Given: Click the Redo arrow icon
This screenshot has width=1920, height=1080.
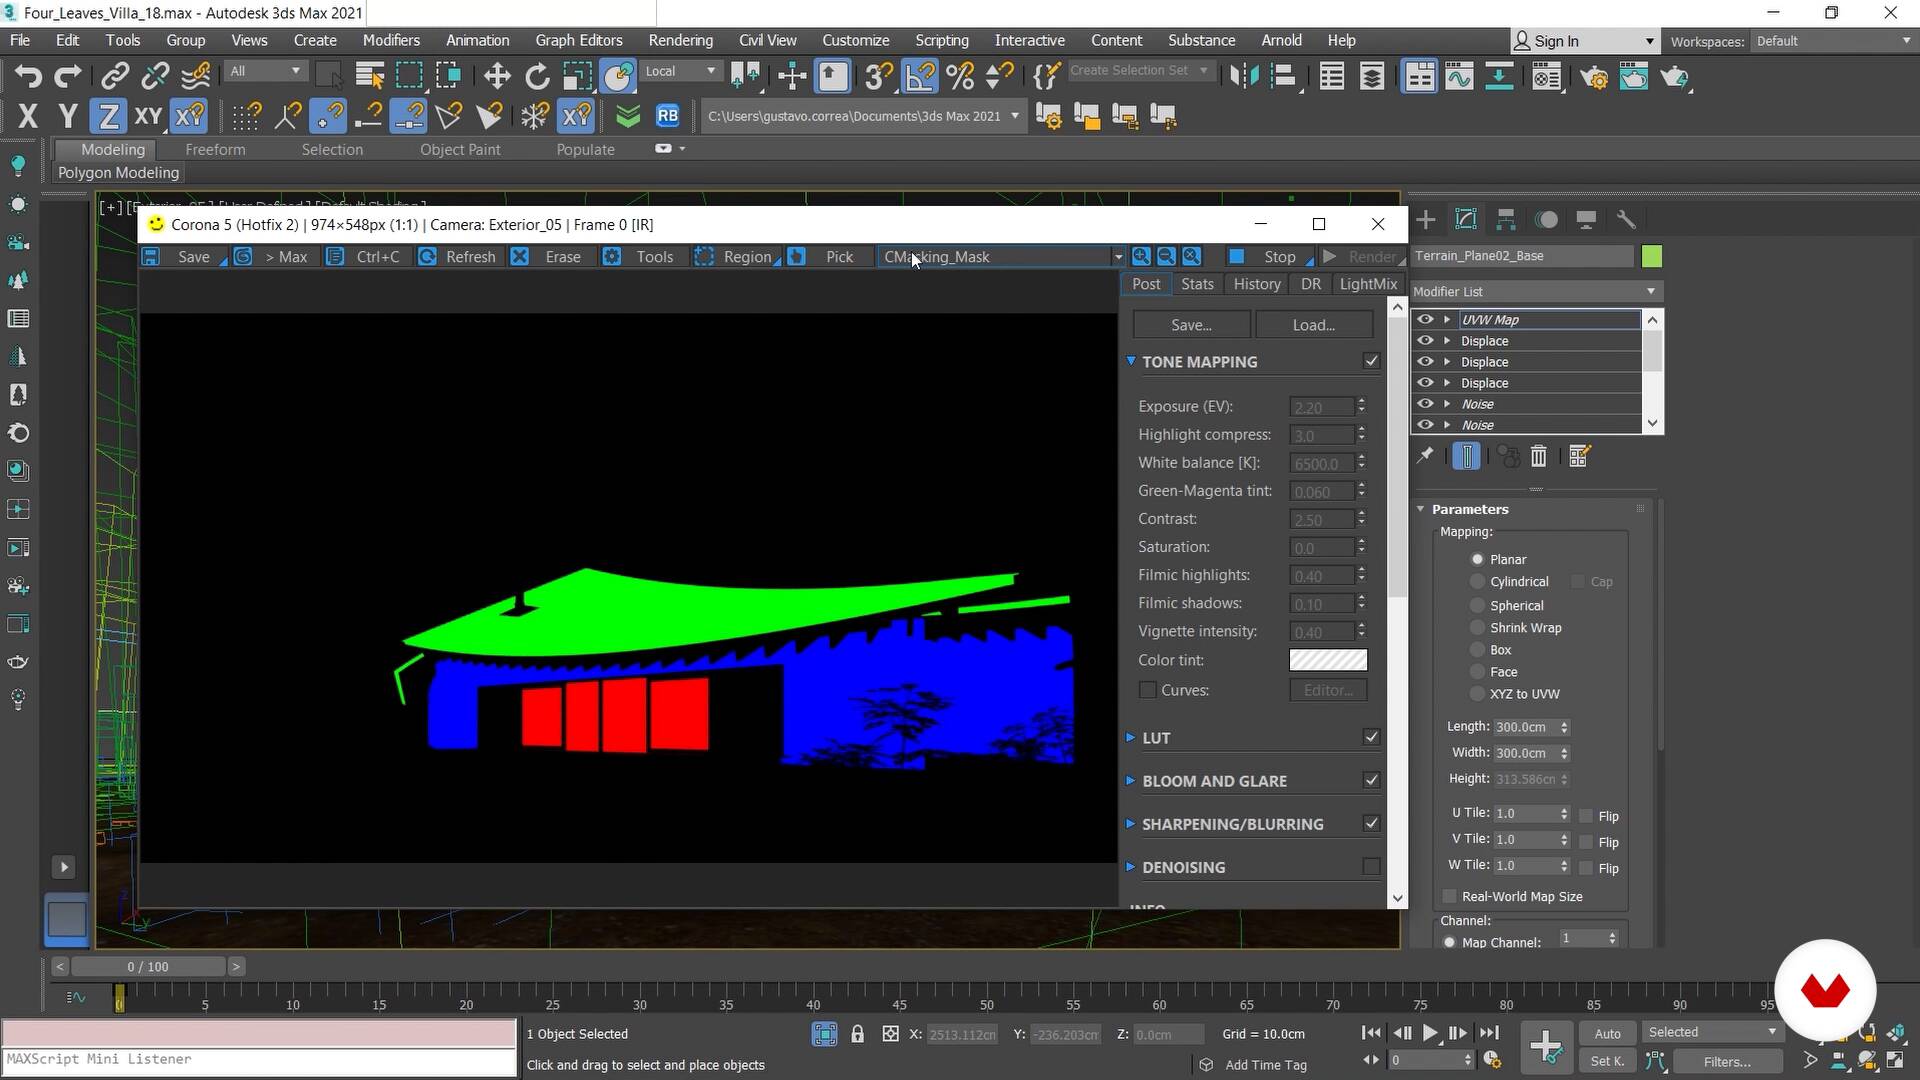Looking at the screenshot, I should coord(67,76).
